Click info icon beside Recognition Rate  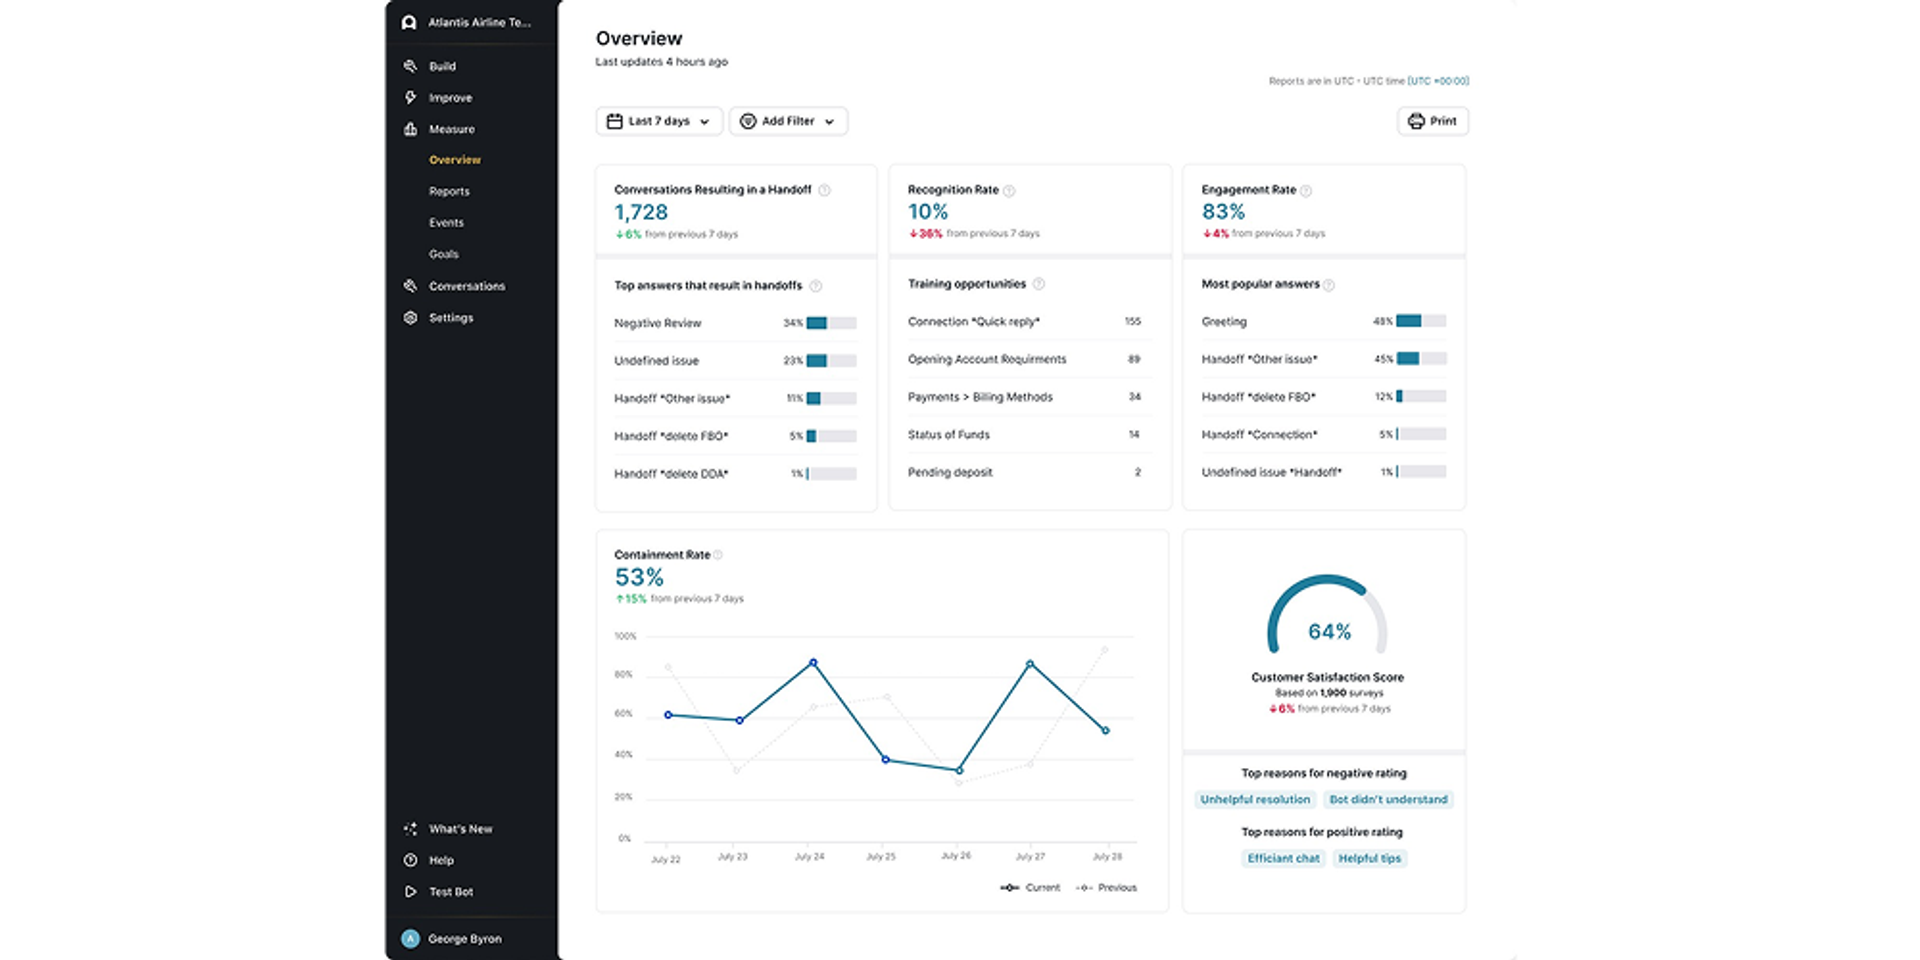(x=1009, y=190)
